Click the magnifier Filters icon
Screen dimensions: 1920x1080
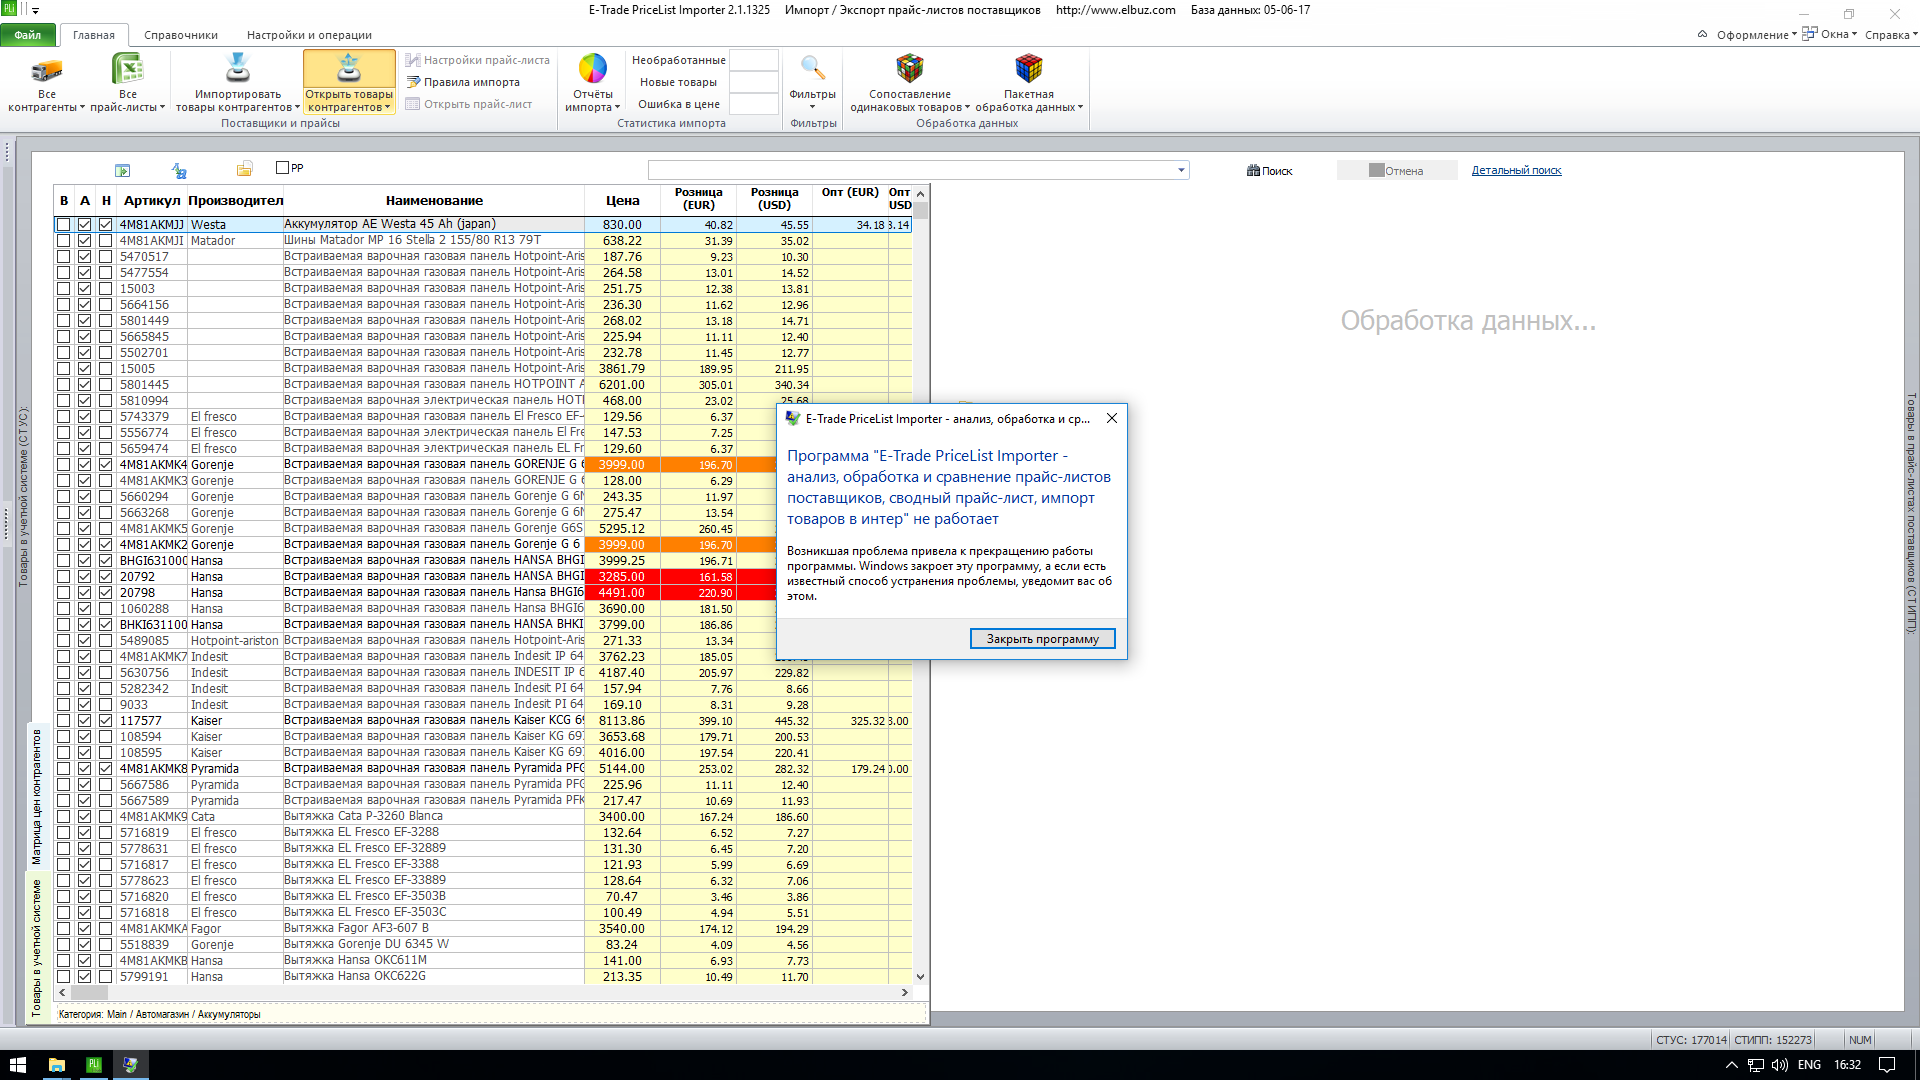click(x=812, y=68)
